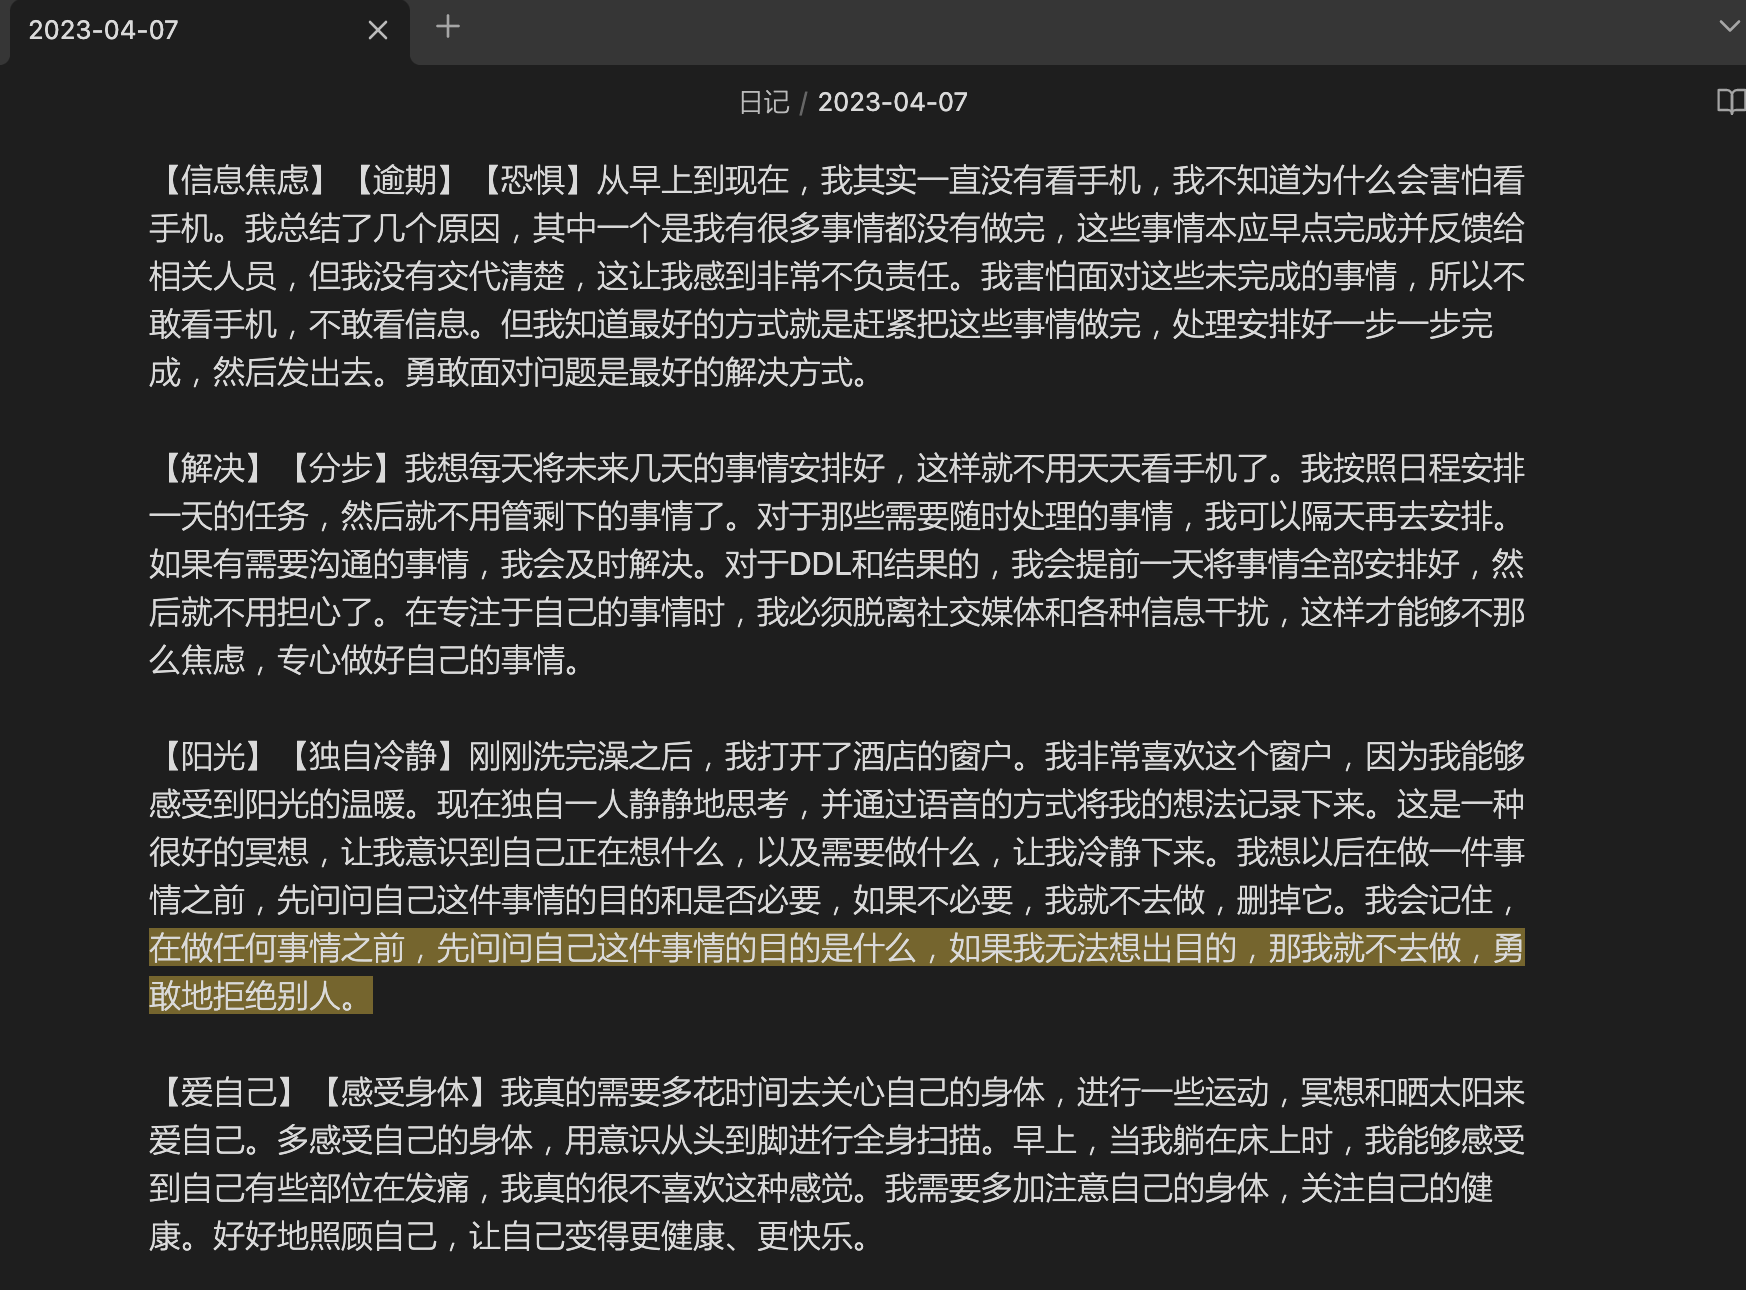Viewport: 1746px width, 1290px height.
Task: Open a new tab with the plus icon
Action: click(x=448, y=27)
